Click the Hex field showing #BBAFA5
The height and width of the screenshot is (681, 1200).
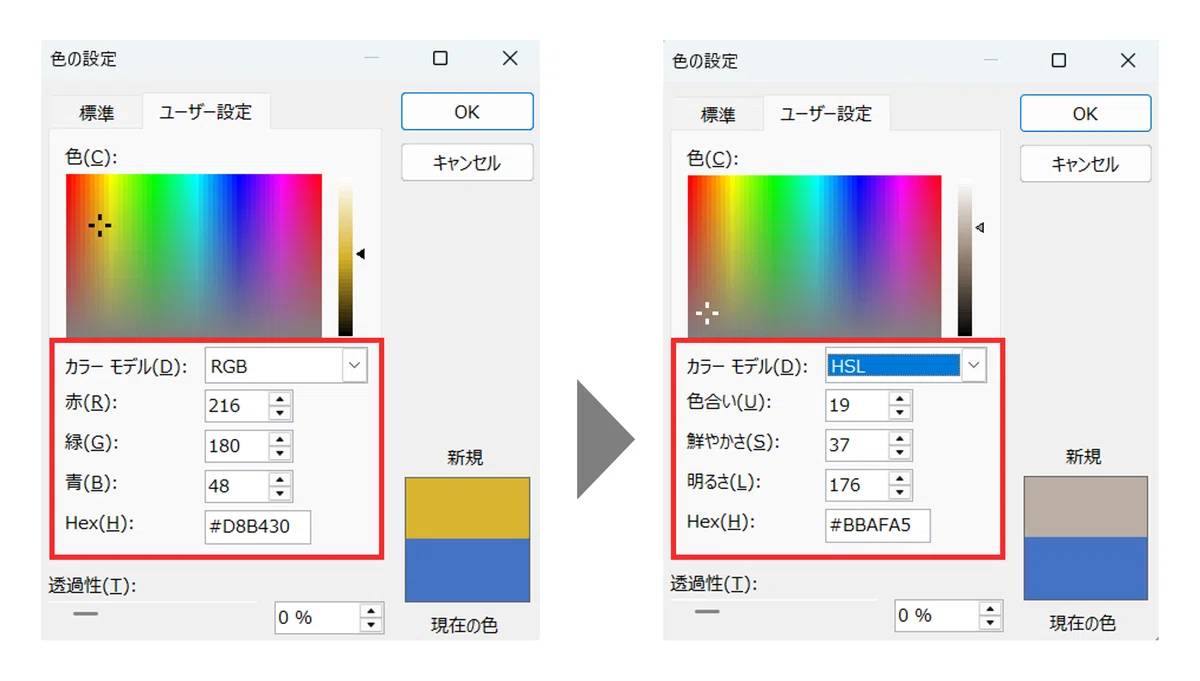coord(878,526)
